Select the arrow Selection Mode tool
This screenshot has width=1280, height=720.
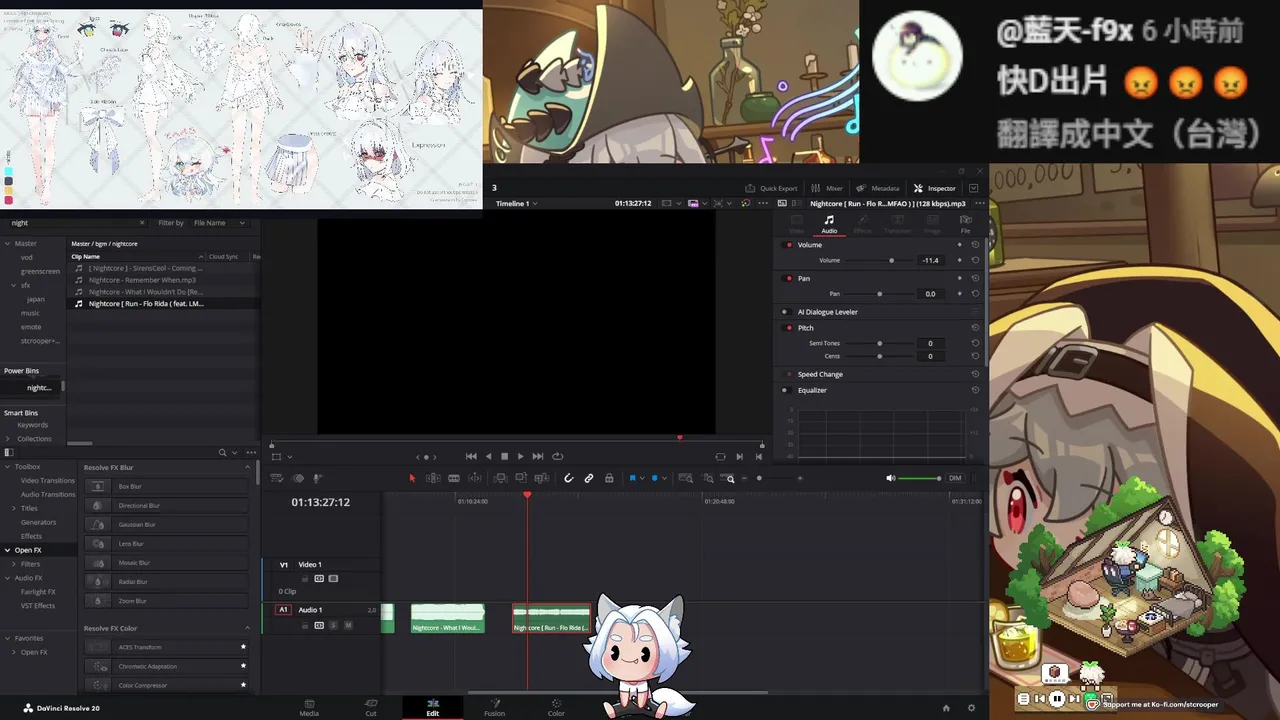pyautogui.click(x=412, y=478)
